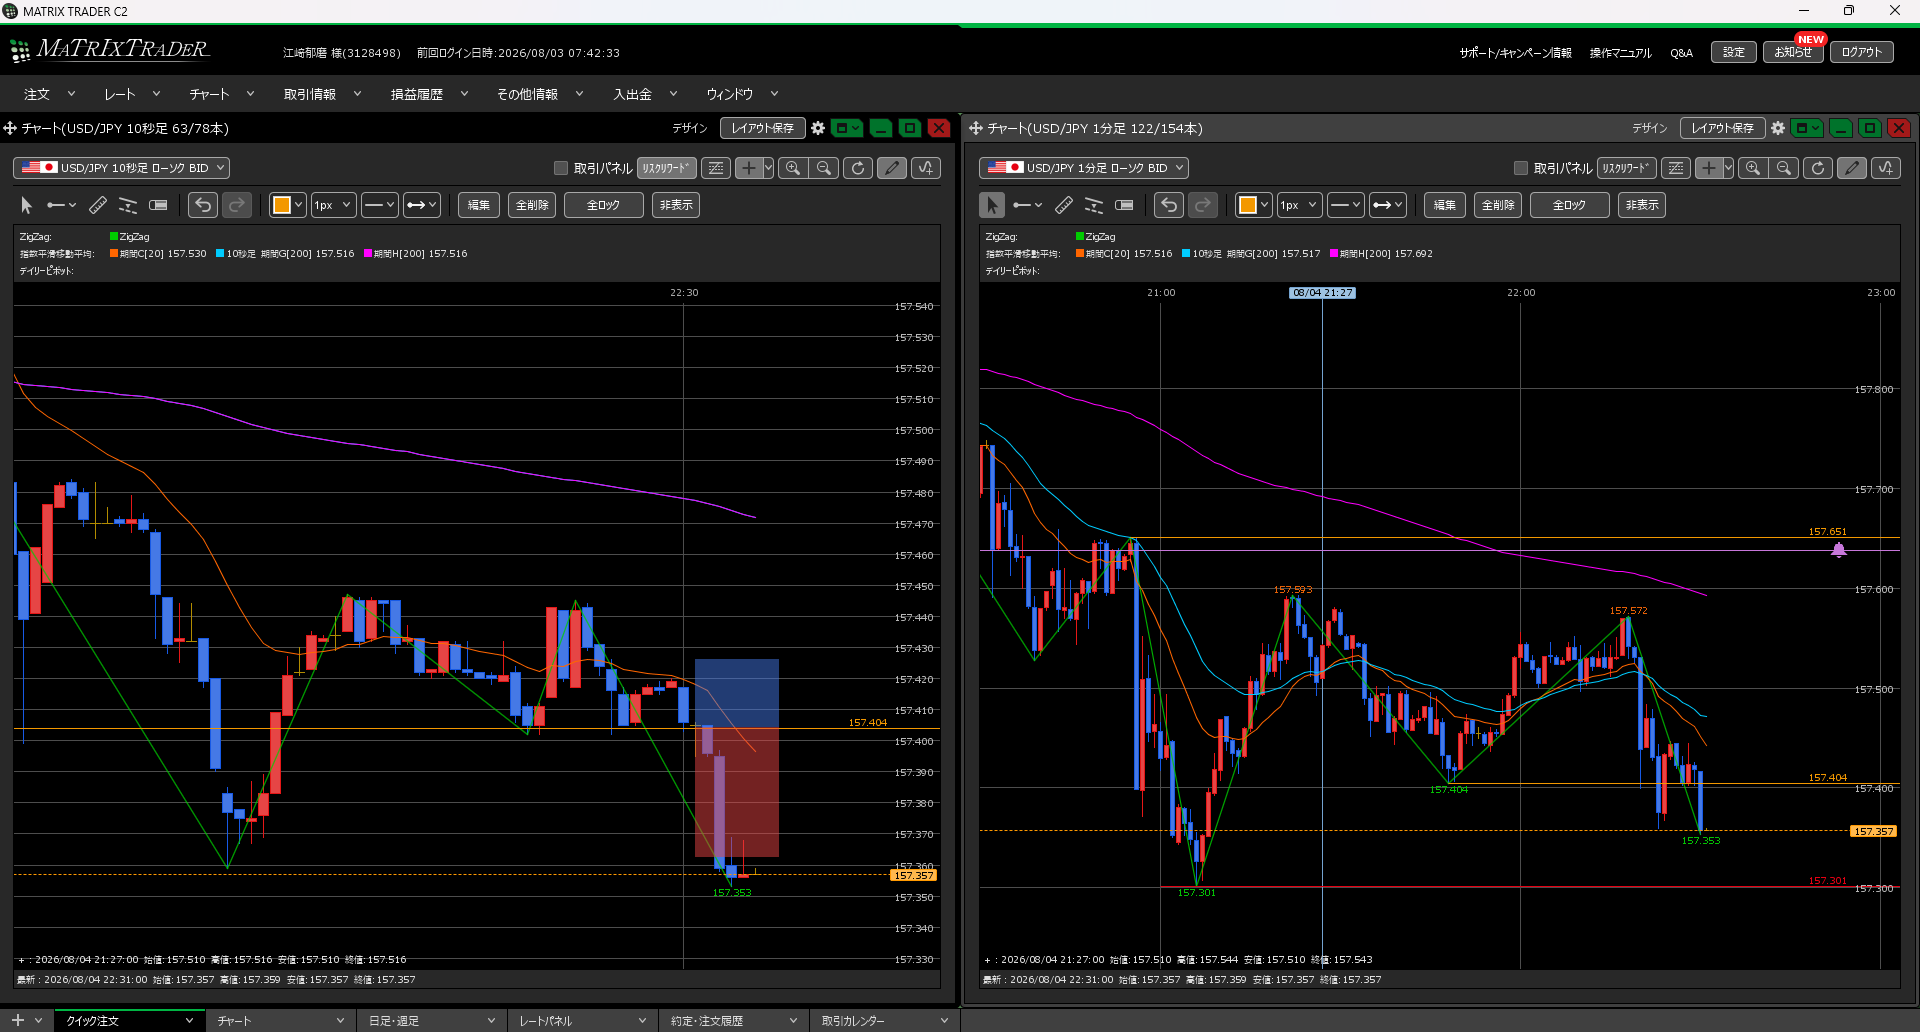Click the alert bell at 157.651
This screenshot has height=1032, width=1920.
(x=1838, y=550)
